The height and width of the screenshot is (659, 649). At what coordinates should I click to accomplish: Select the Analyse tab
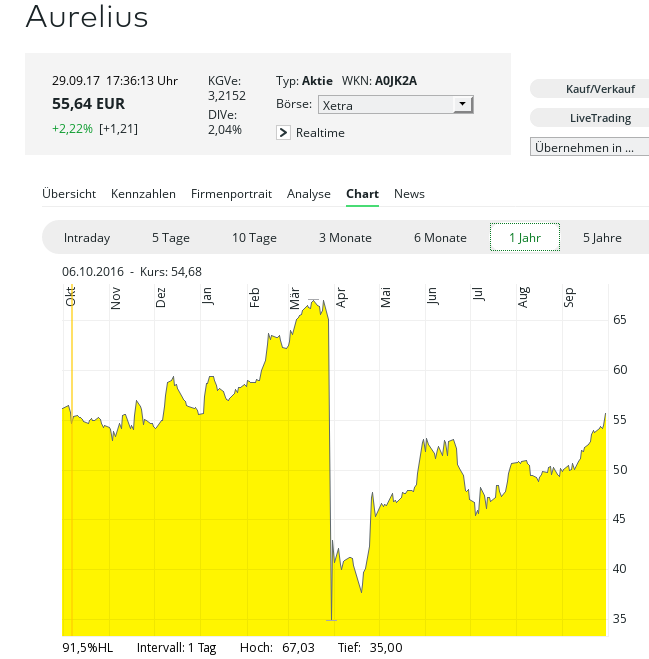(308, 194)
